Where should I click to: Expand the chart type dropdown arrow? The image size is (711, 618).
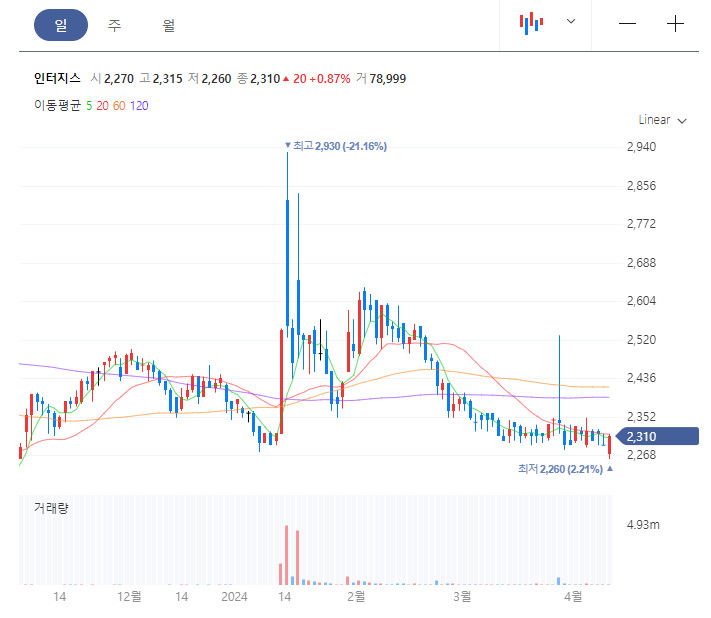[571, 21]
